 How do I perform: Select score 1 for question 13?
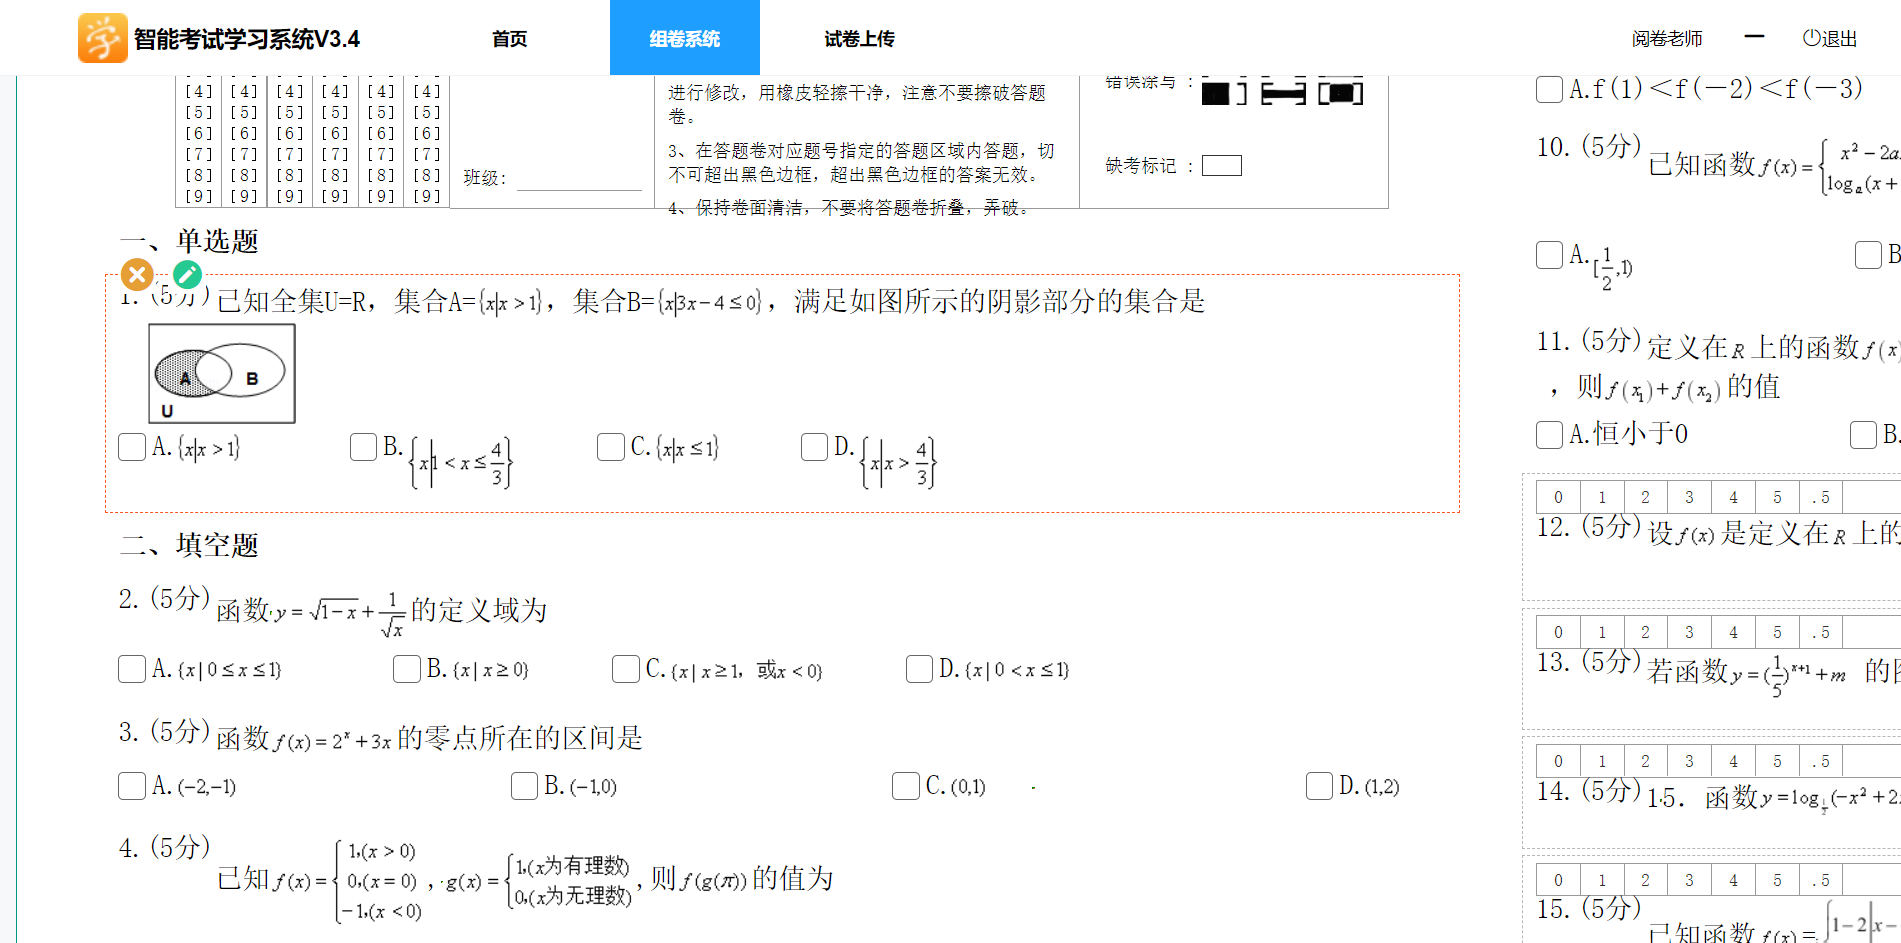(1602, 632)
